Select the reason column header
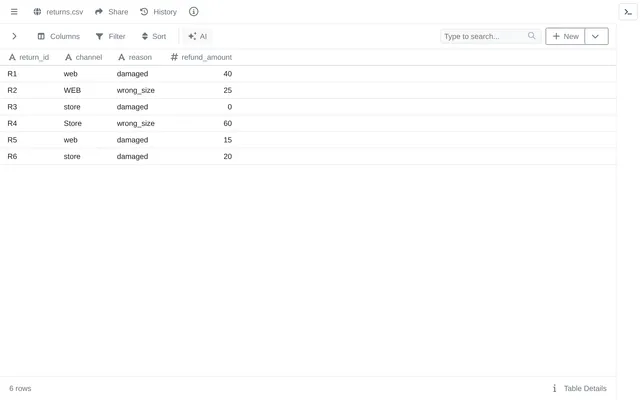The width and height of the screenshot is (640, 400). pyautogui.click(x=135, y=57)
